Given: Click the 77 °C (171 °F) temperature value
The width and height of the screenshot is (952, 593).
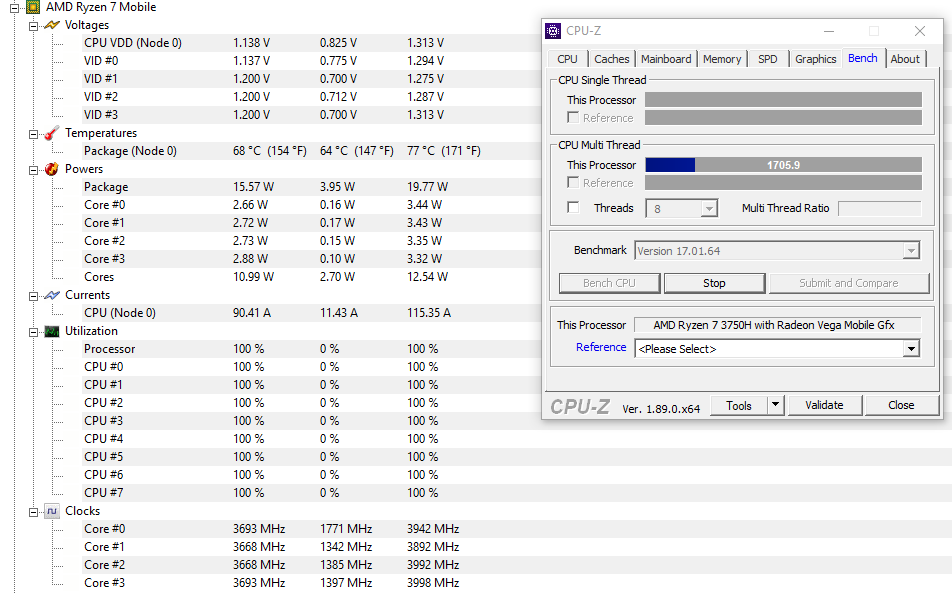Looking at the screenshot, I should (444, 151).
